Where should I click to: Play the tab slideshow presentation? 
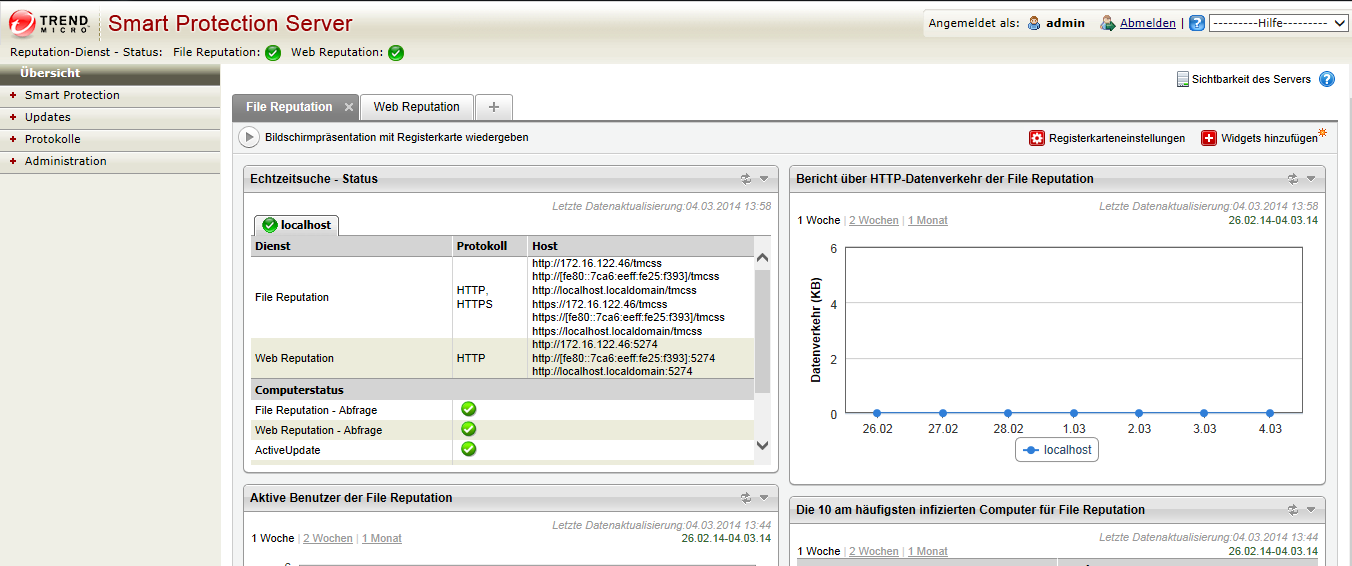[248, 137]
